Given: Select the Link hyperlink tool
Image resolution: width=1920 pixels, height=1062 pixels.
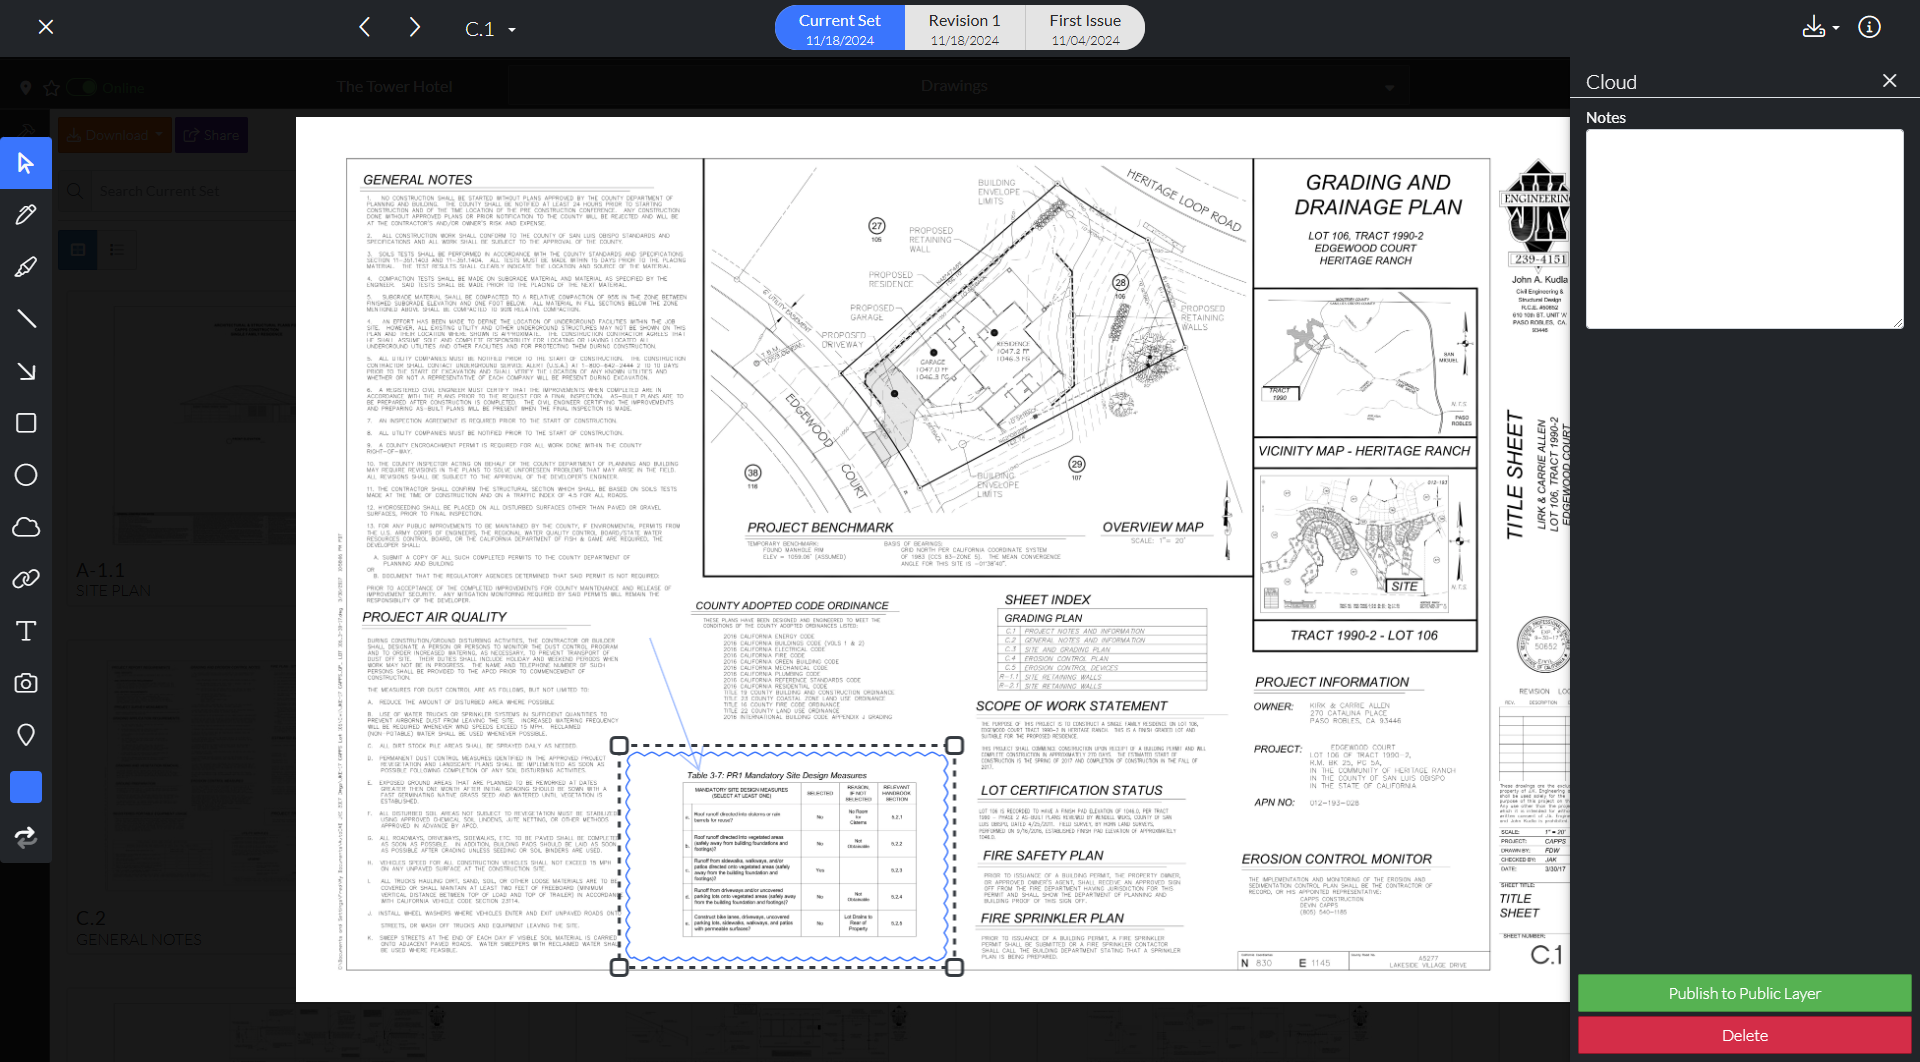Looking at the screenshot, I should [26, 579].
